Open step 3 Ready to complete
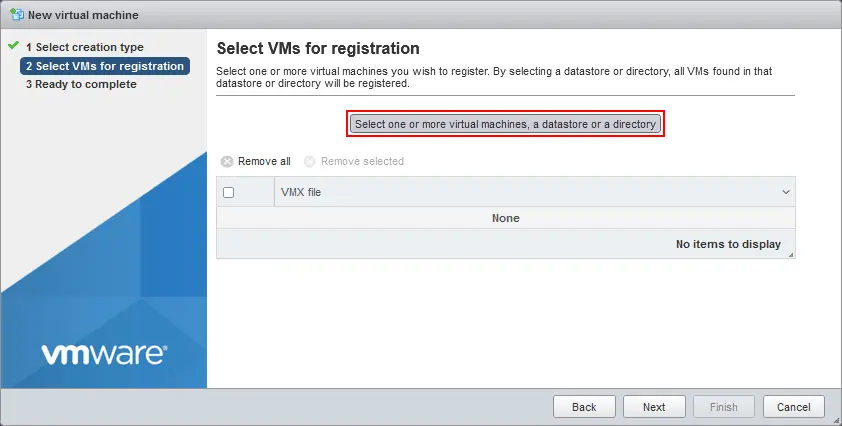Viewport: 842px width, 426px height. point(81,84)
